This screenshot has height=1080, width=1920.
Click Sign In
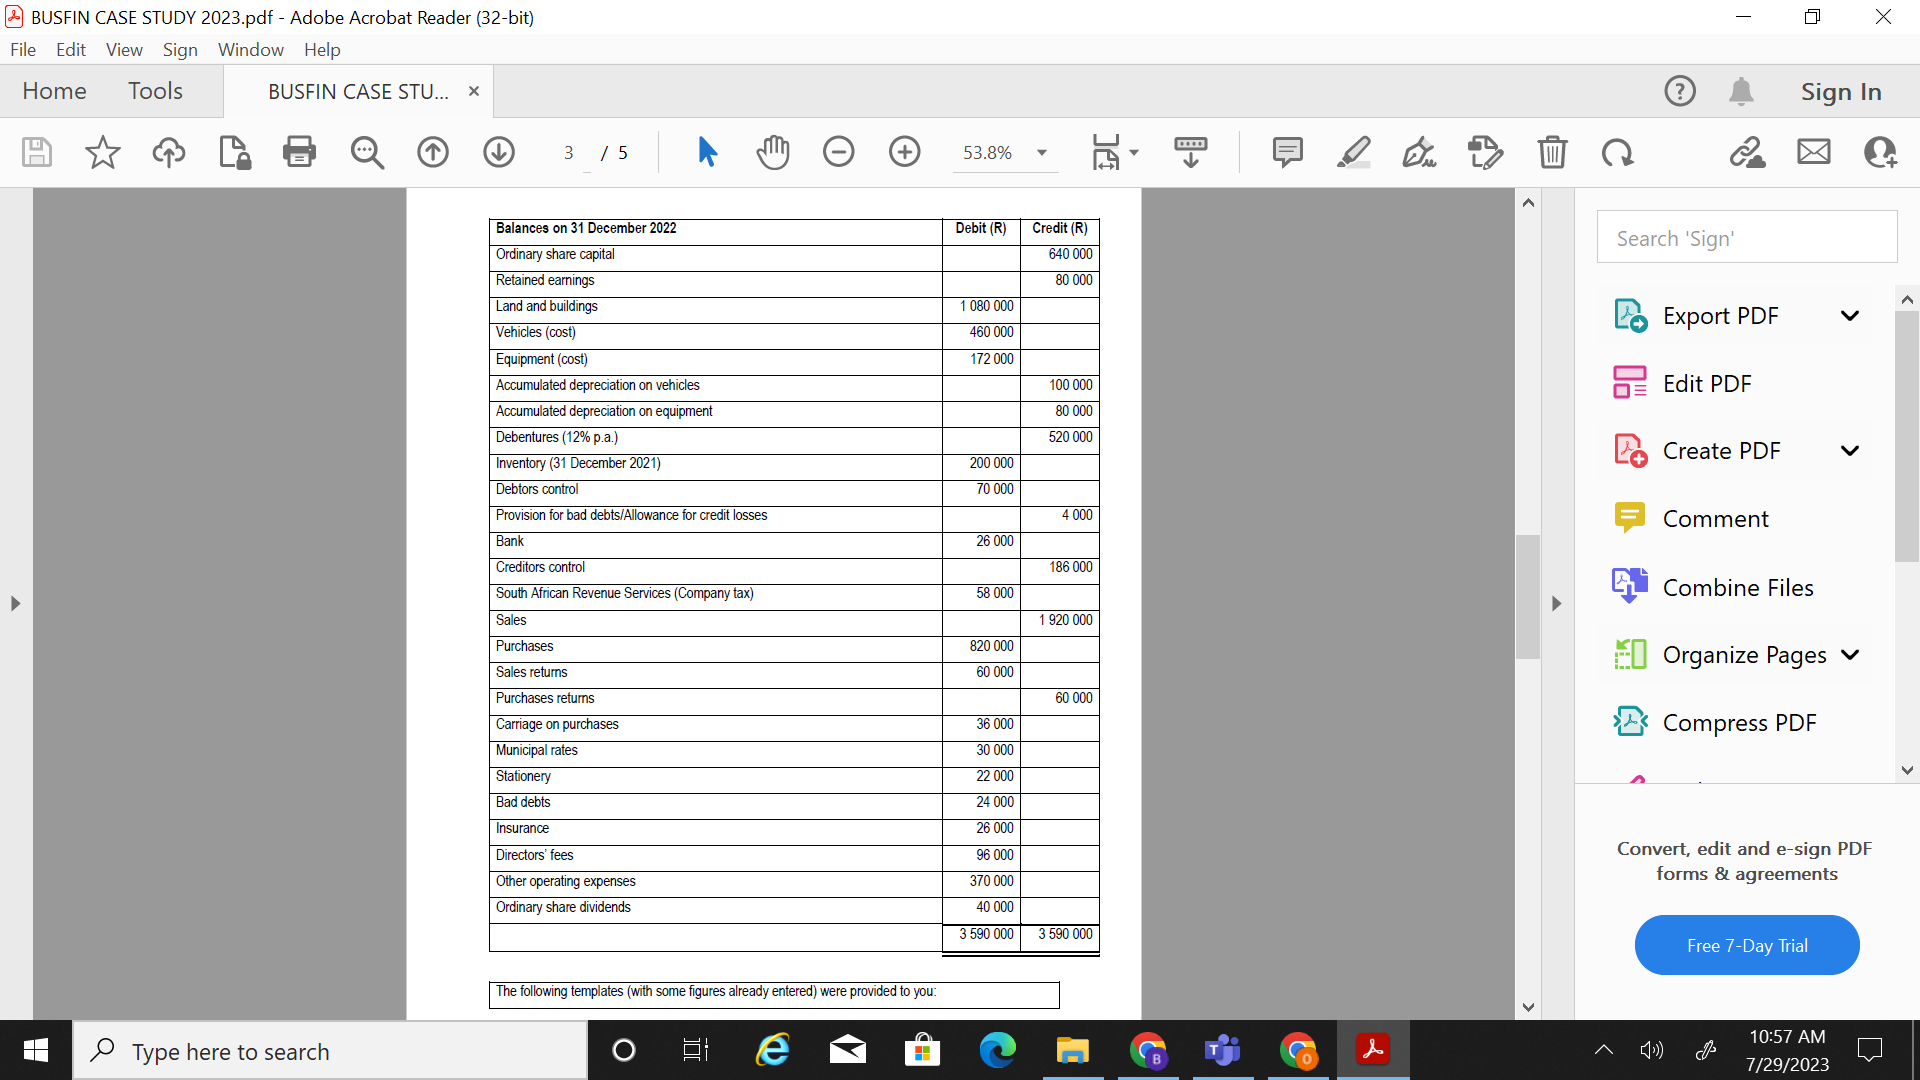click(1841, 90)
